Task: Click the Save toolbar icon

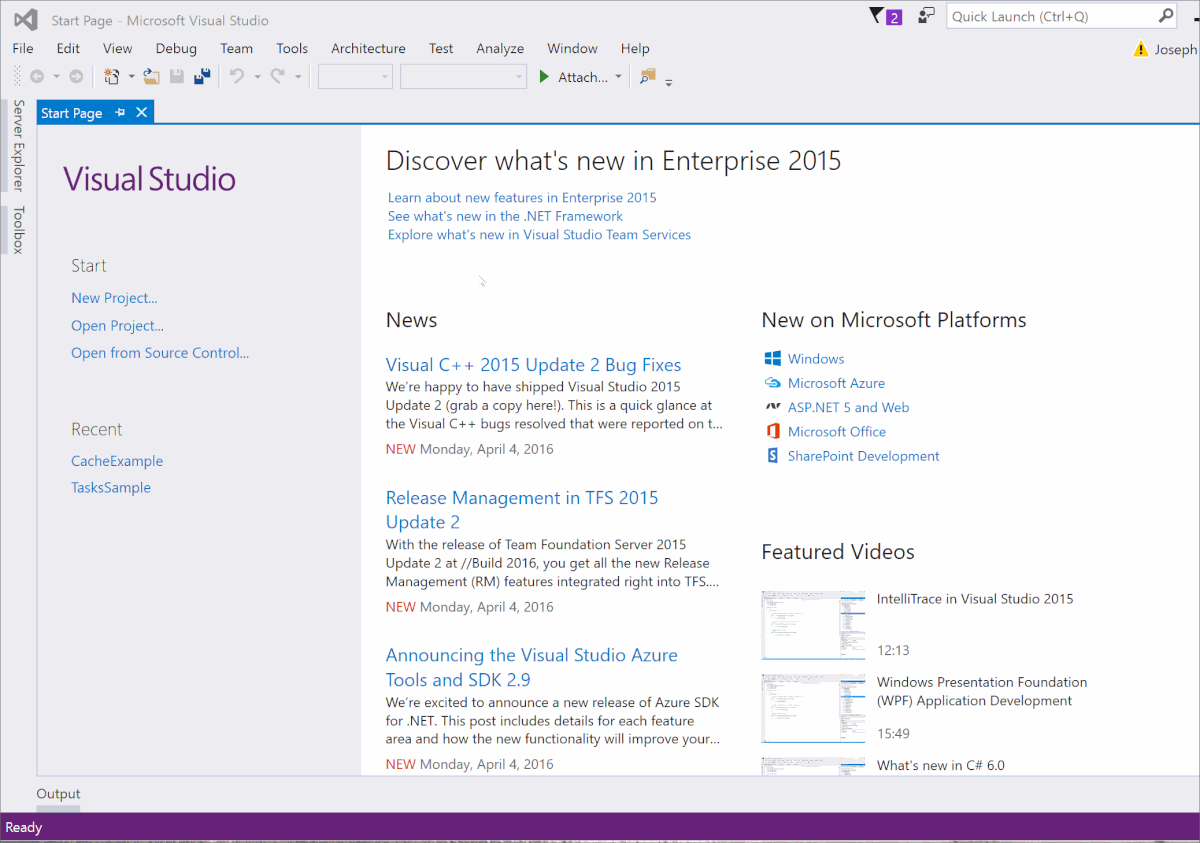Action: point(177,77)
